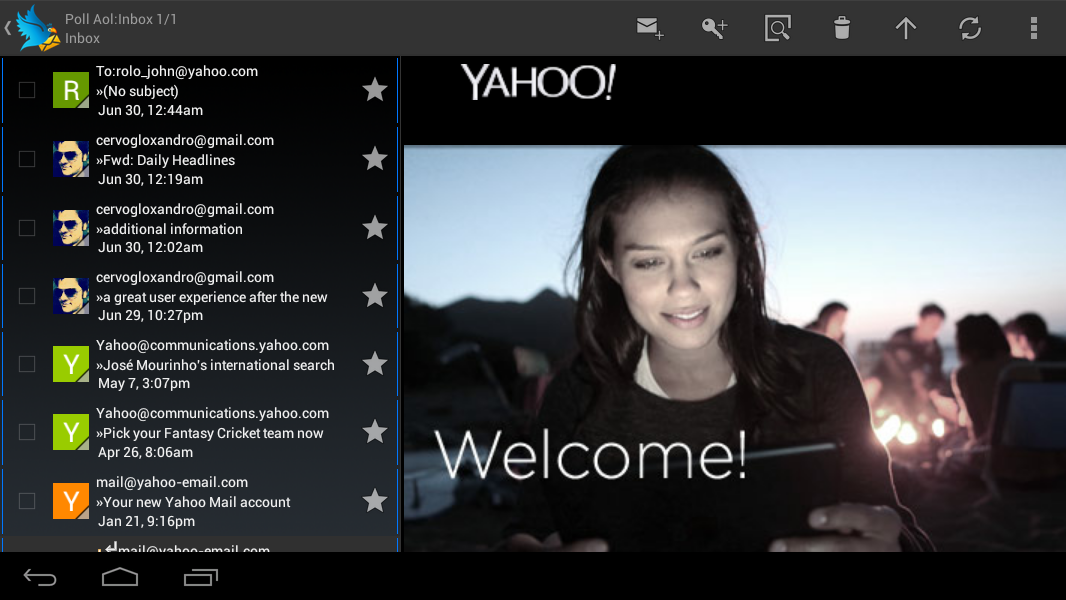The width and height of the screenshot is (1066, 600).
Task: Check the Your new Yahoo Mail account box
Action: [x=27, y=501]
